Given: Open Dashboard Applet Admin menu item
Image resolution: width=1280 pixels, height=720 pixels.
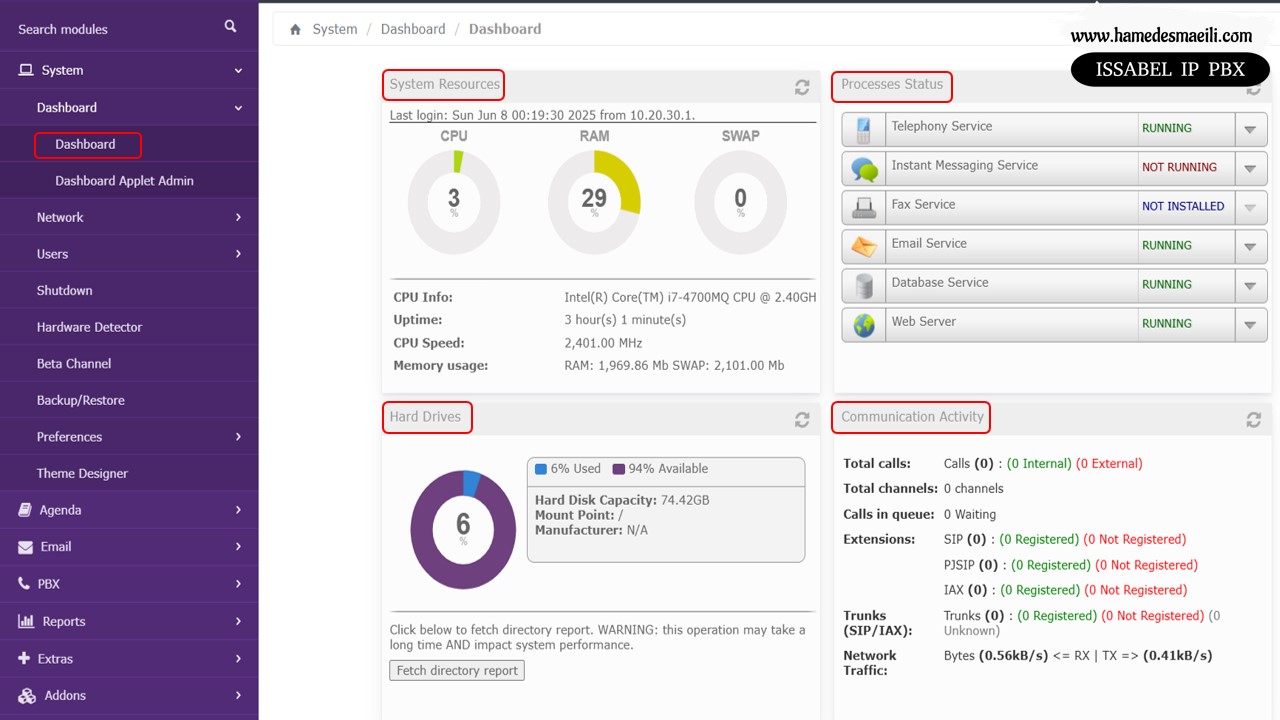Looking at the screenshot, I should (x=124, y=181).
